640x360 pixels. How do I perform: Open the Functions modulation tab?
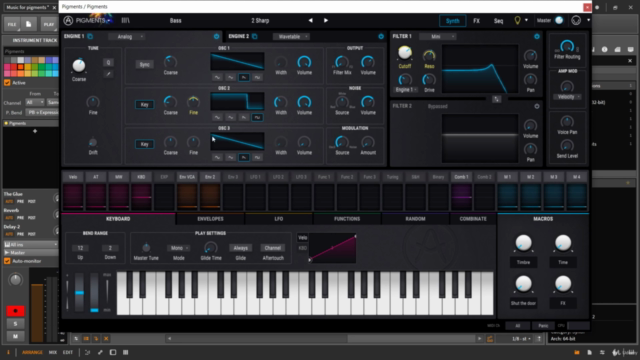[x=347, y=219]
